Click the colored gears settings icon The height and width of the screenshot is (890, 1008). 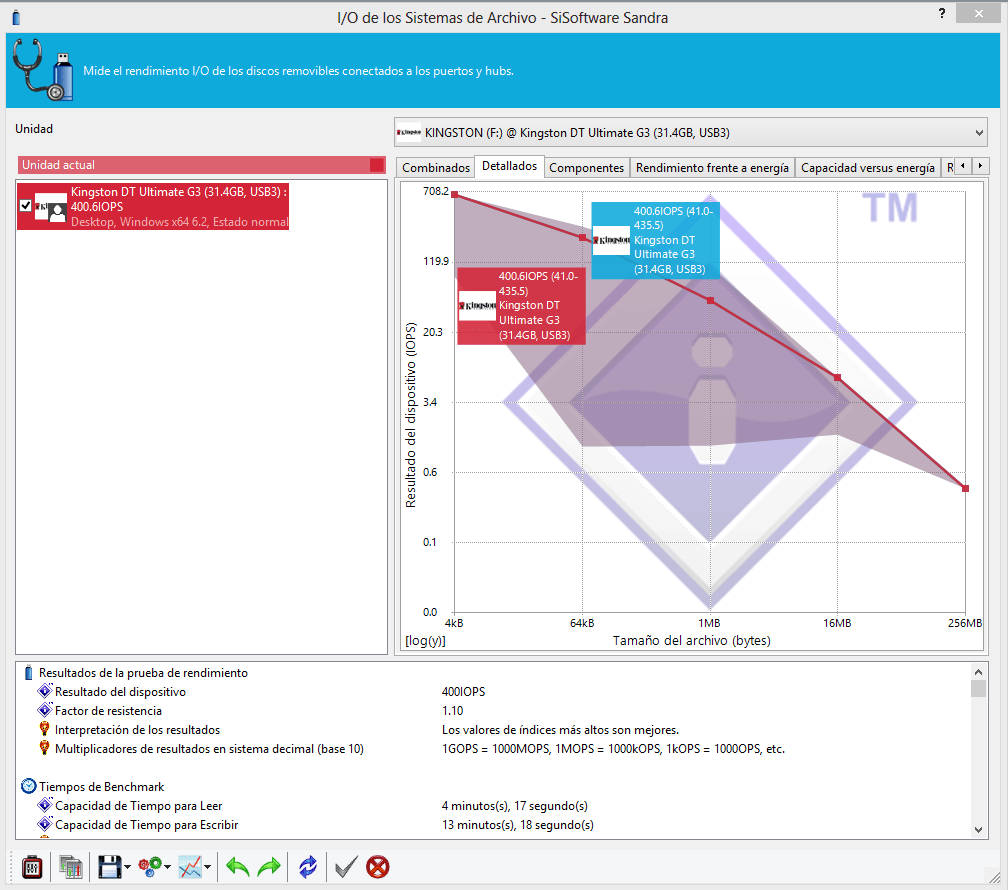[x=150, y=867]
